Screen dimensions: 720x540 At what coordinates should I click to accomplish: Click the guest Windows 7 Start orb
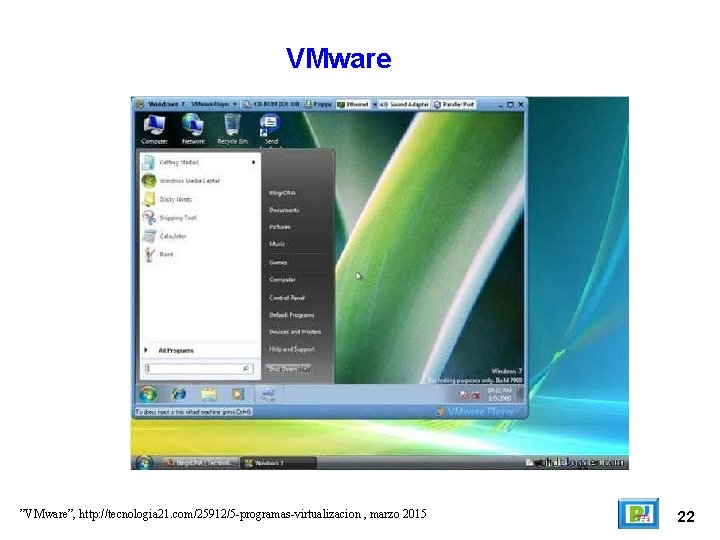148,394
